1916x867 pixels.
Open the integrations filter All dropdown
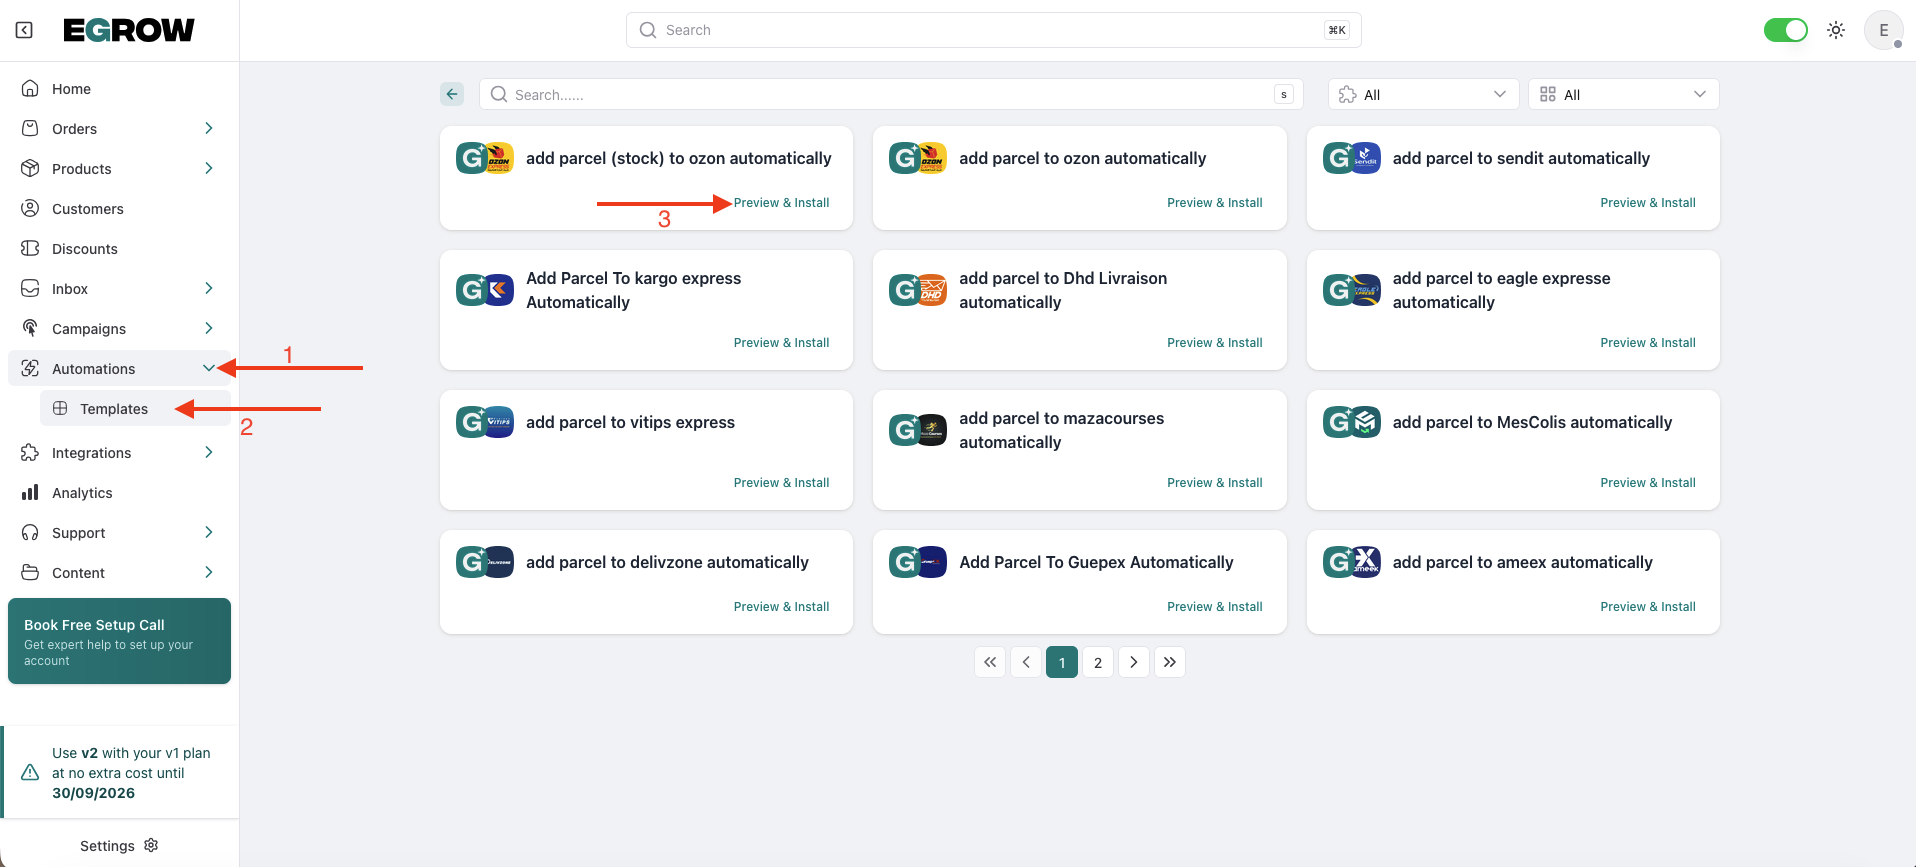coord(1423,94)
